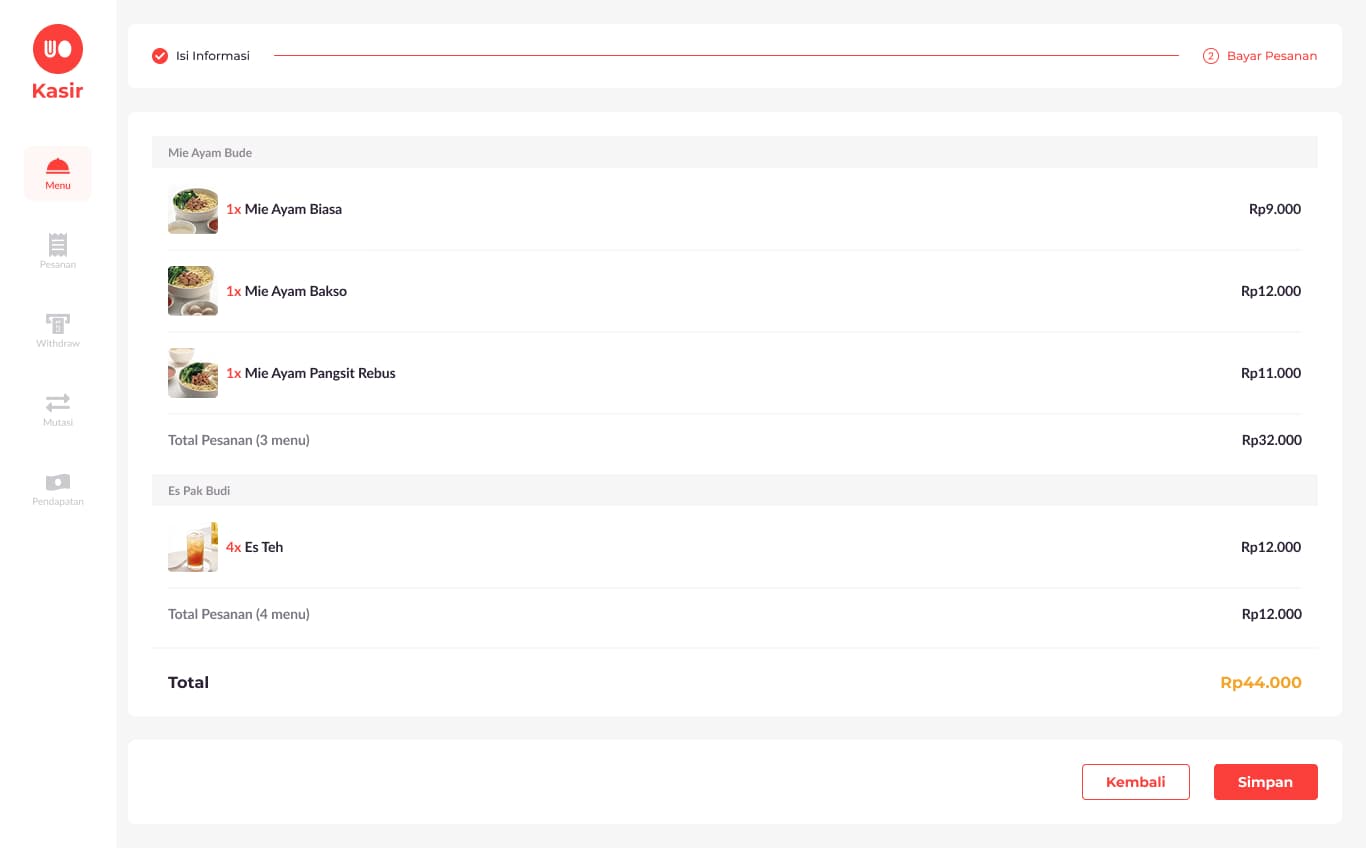Open the Withdraw sidebar icon
Viewport: 1366px width, 848px height.
[58, 323]
